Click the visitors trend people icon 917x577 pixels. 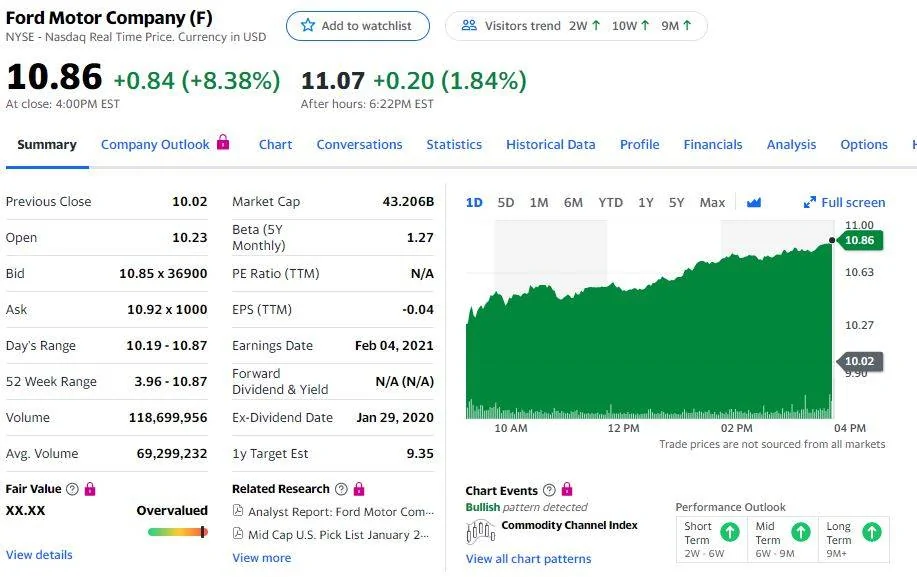coord(469,25)
